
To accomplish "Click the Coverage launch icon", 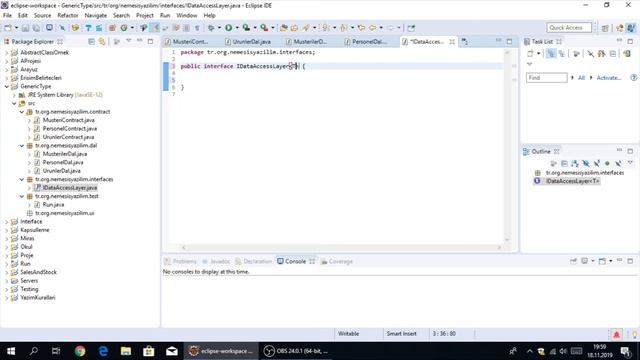I will [x=246, y=28].
